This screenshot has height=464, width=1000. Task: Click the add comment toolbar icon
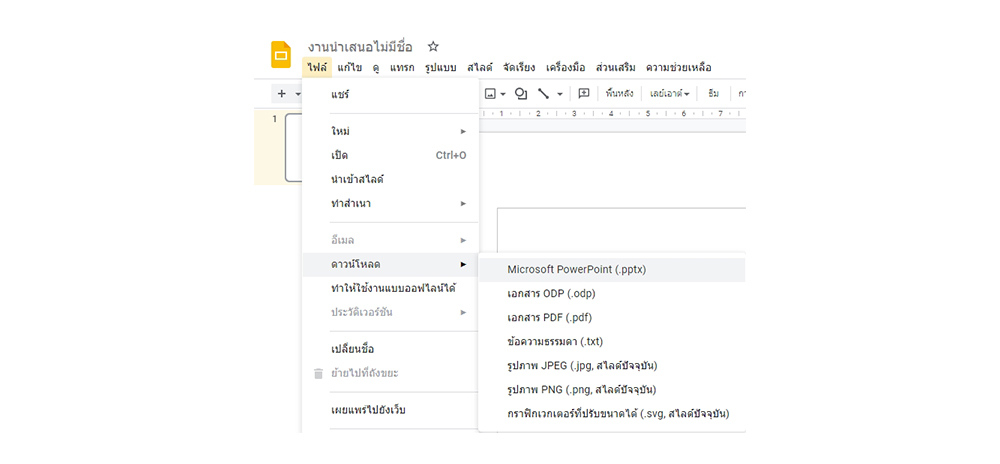coord(584,94)
